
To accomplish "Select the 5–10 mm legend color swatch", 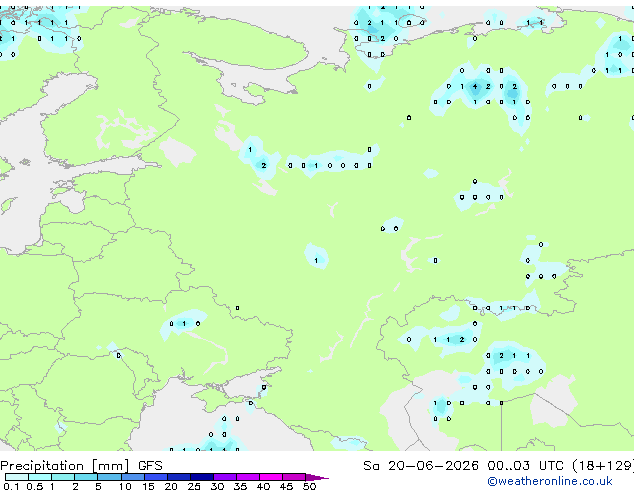I will (109, 477).
